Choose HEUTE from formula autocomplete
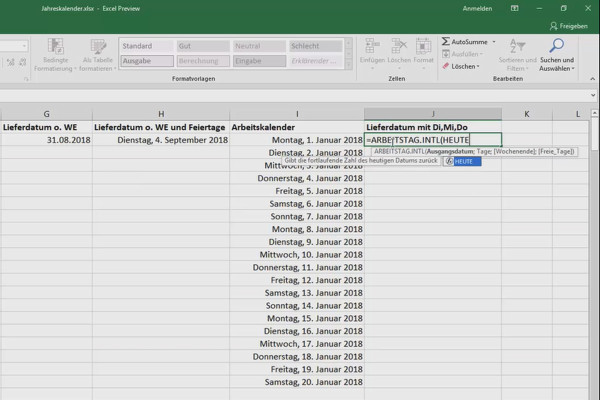The image size is (600, 400). click(463, 162)
